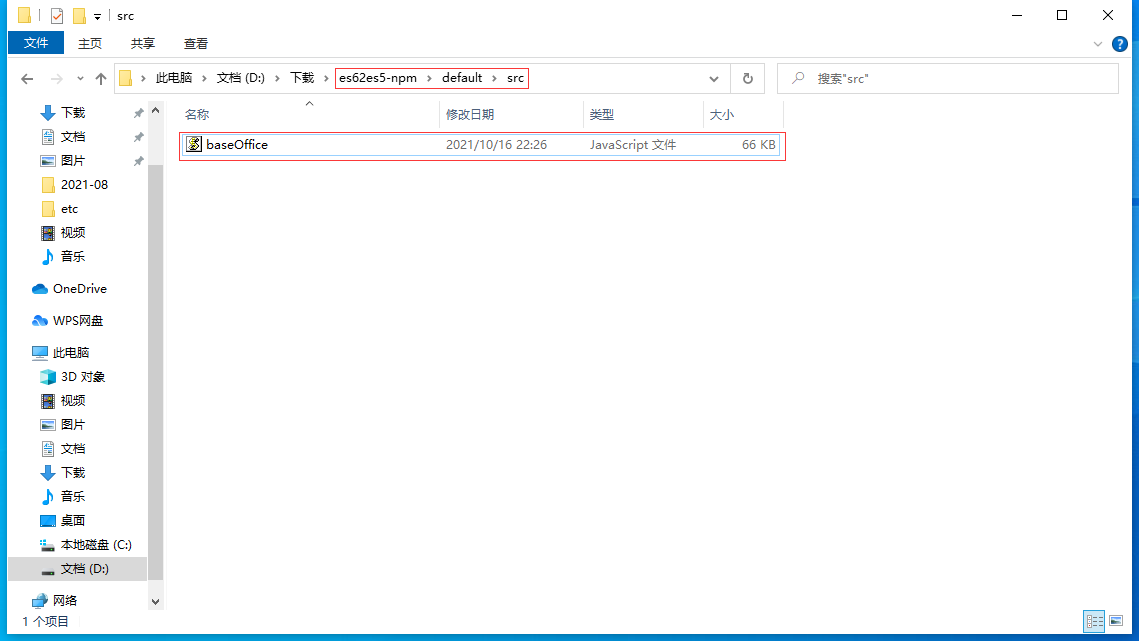Switch to large icons view layout
This screenshot has width=1139, height=641.
(x=1116, y=621)
